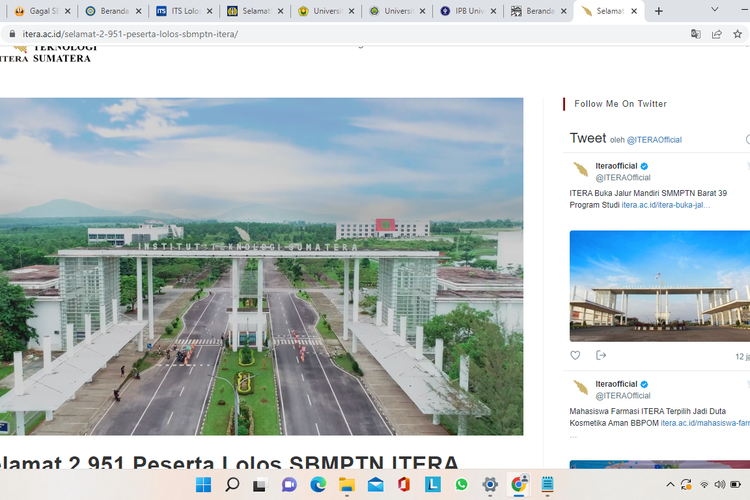
Task: Like the ITERA Jalur Mandiri tweet
Action: (x=575, y=355)
